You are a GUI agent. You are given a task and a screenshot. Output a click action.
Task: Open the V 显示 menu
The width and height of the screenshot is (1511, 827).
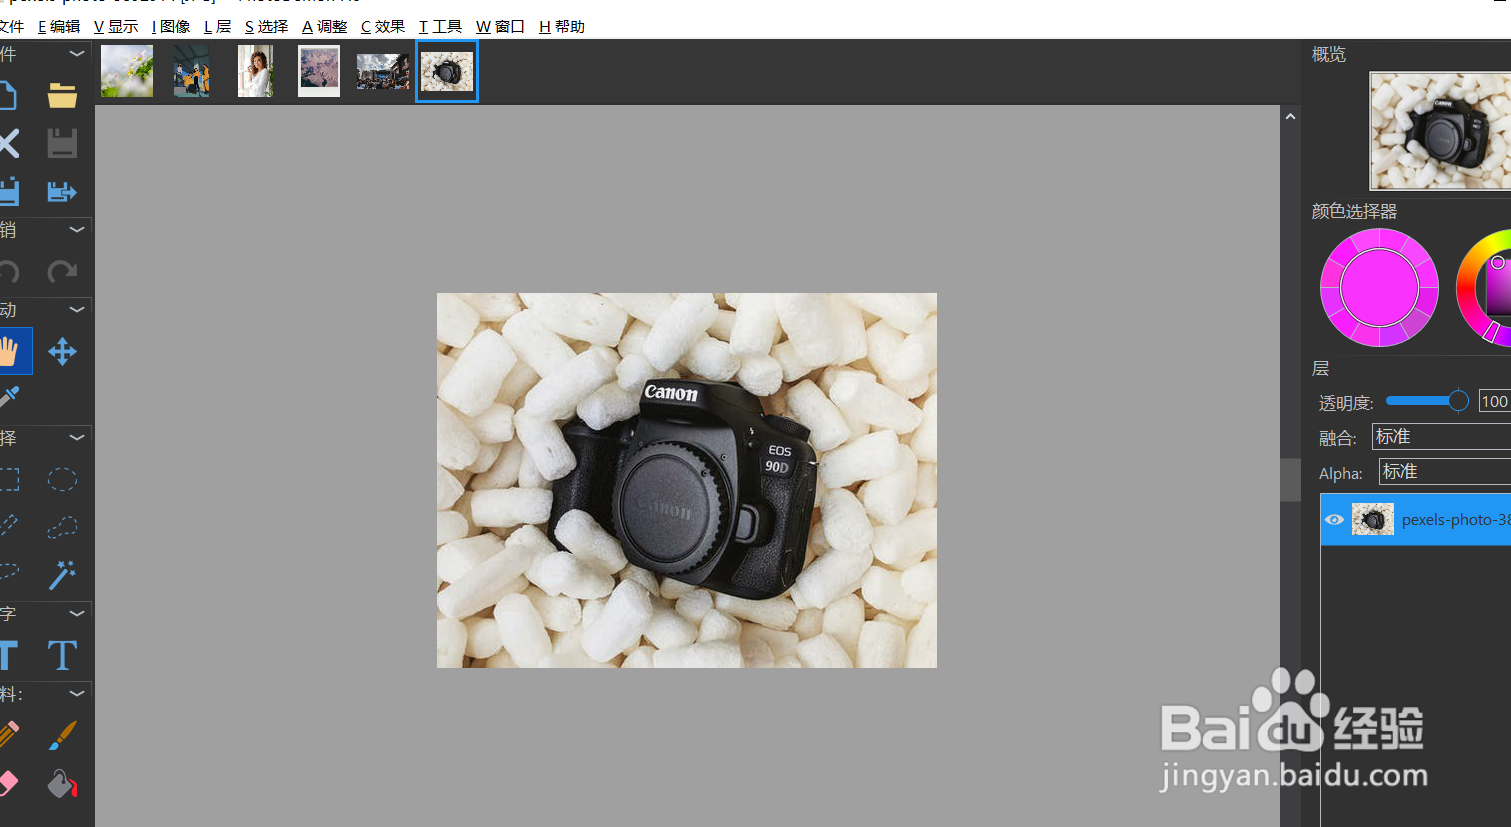coord(116,27)
